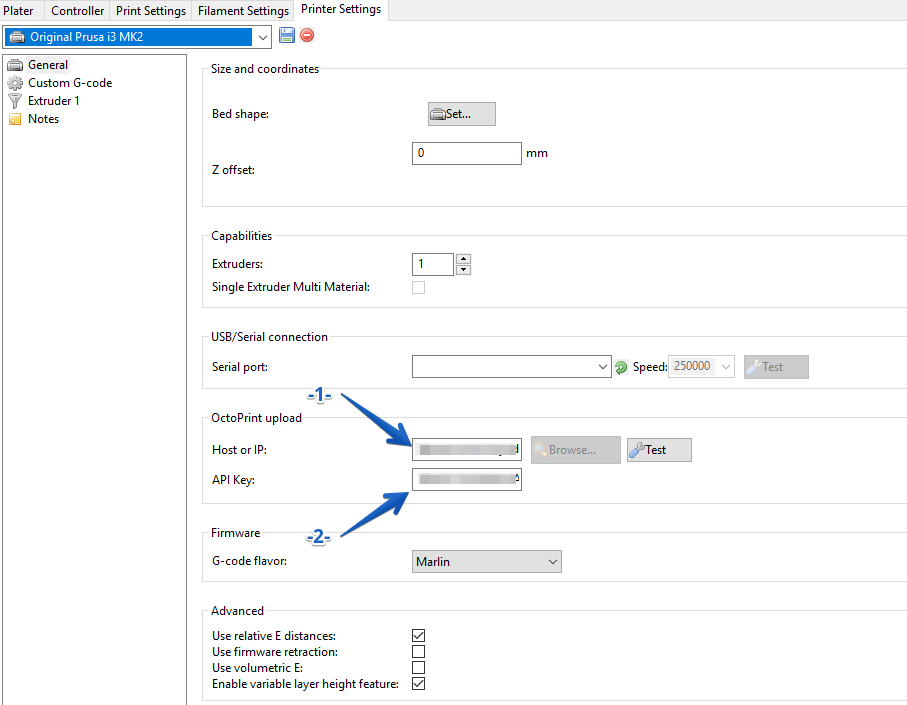Click the OctoPrint Browse button
Screen dimensions: 907x705
coord(576,450)
